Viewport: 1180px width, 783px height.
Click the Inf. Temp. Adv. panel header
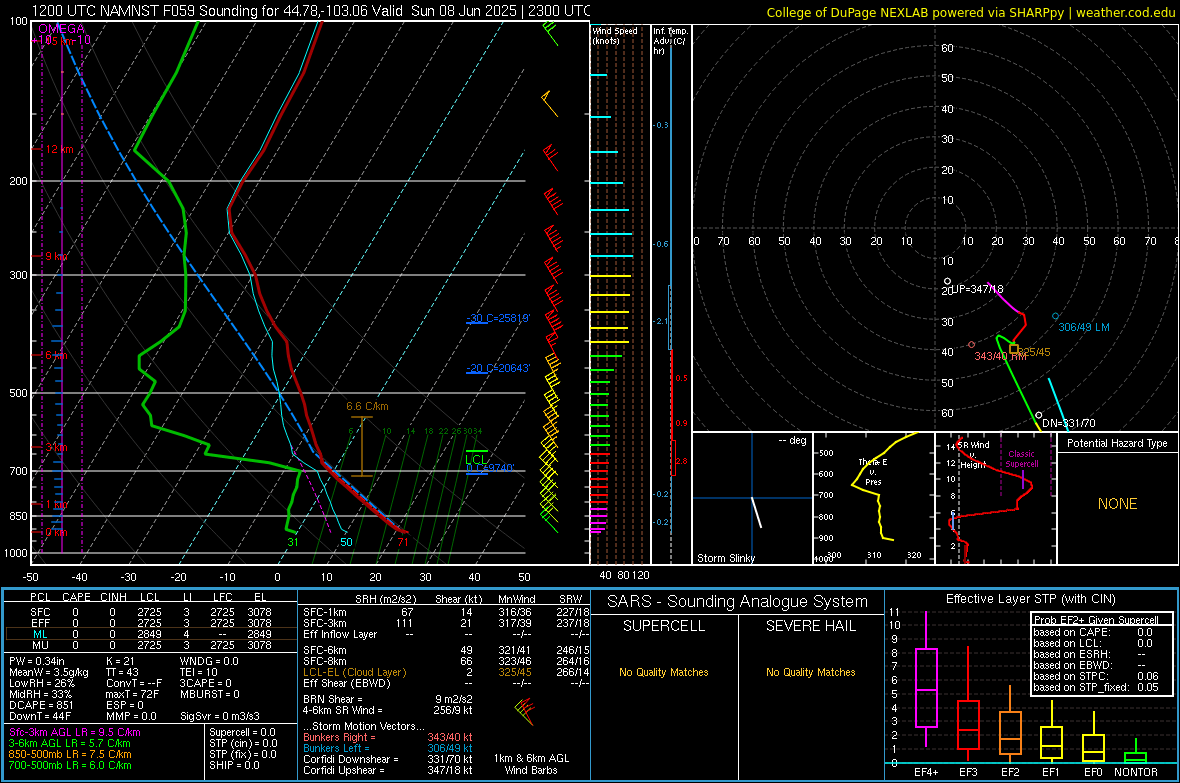tap(671, 41)
